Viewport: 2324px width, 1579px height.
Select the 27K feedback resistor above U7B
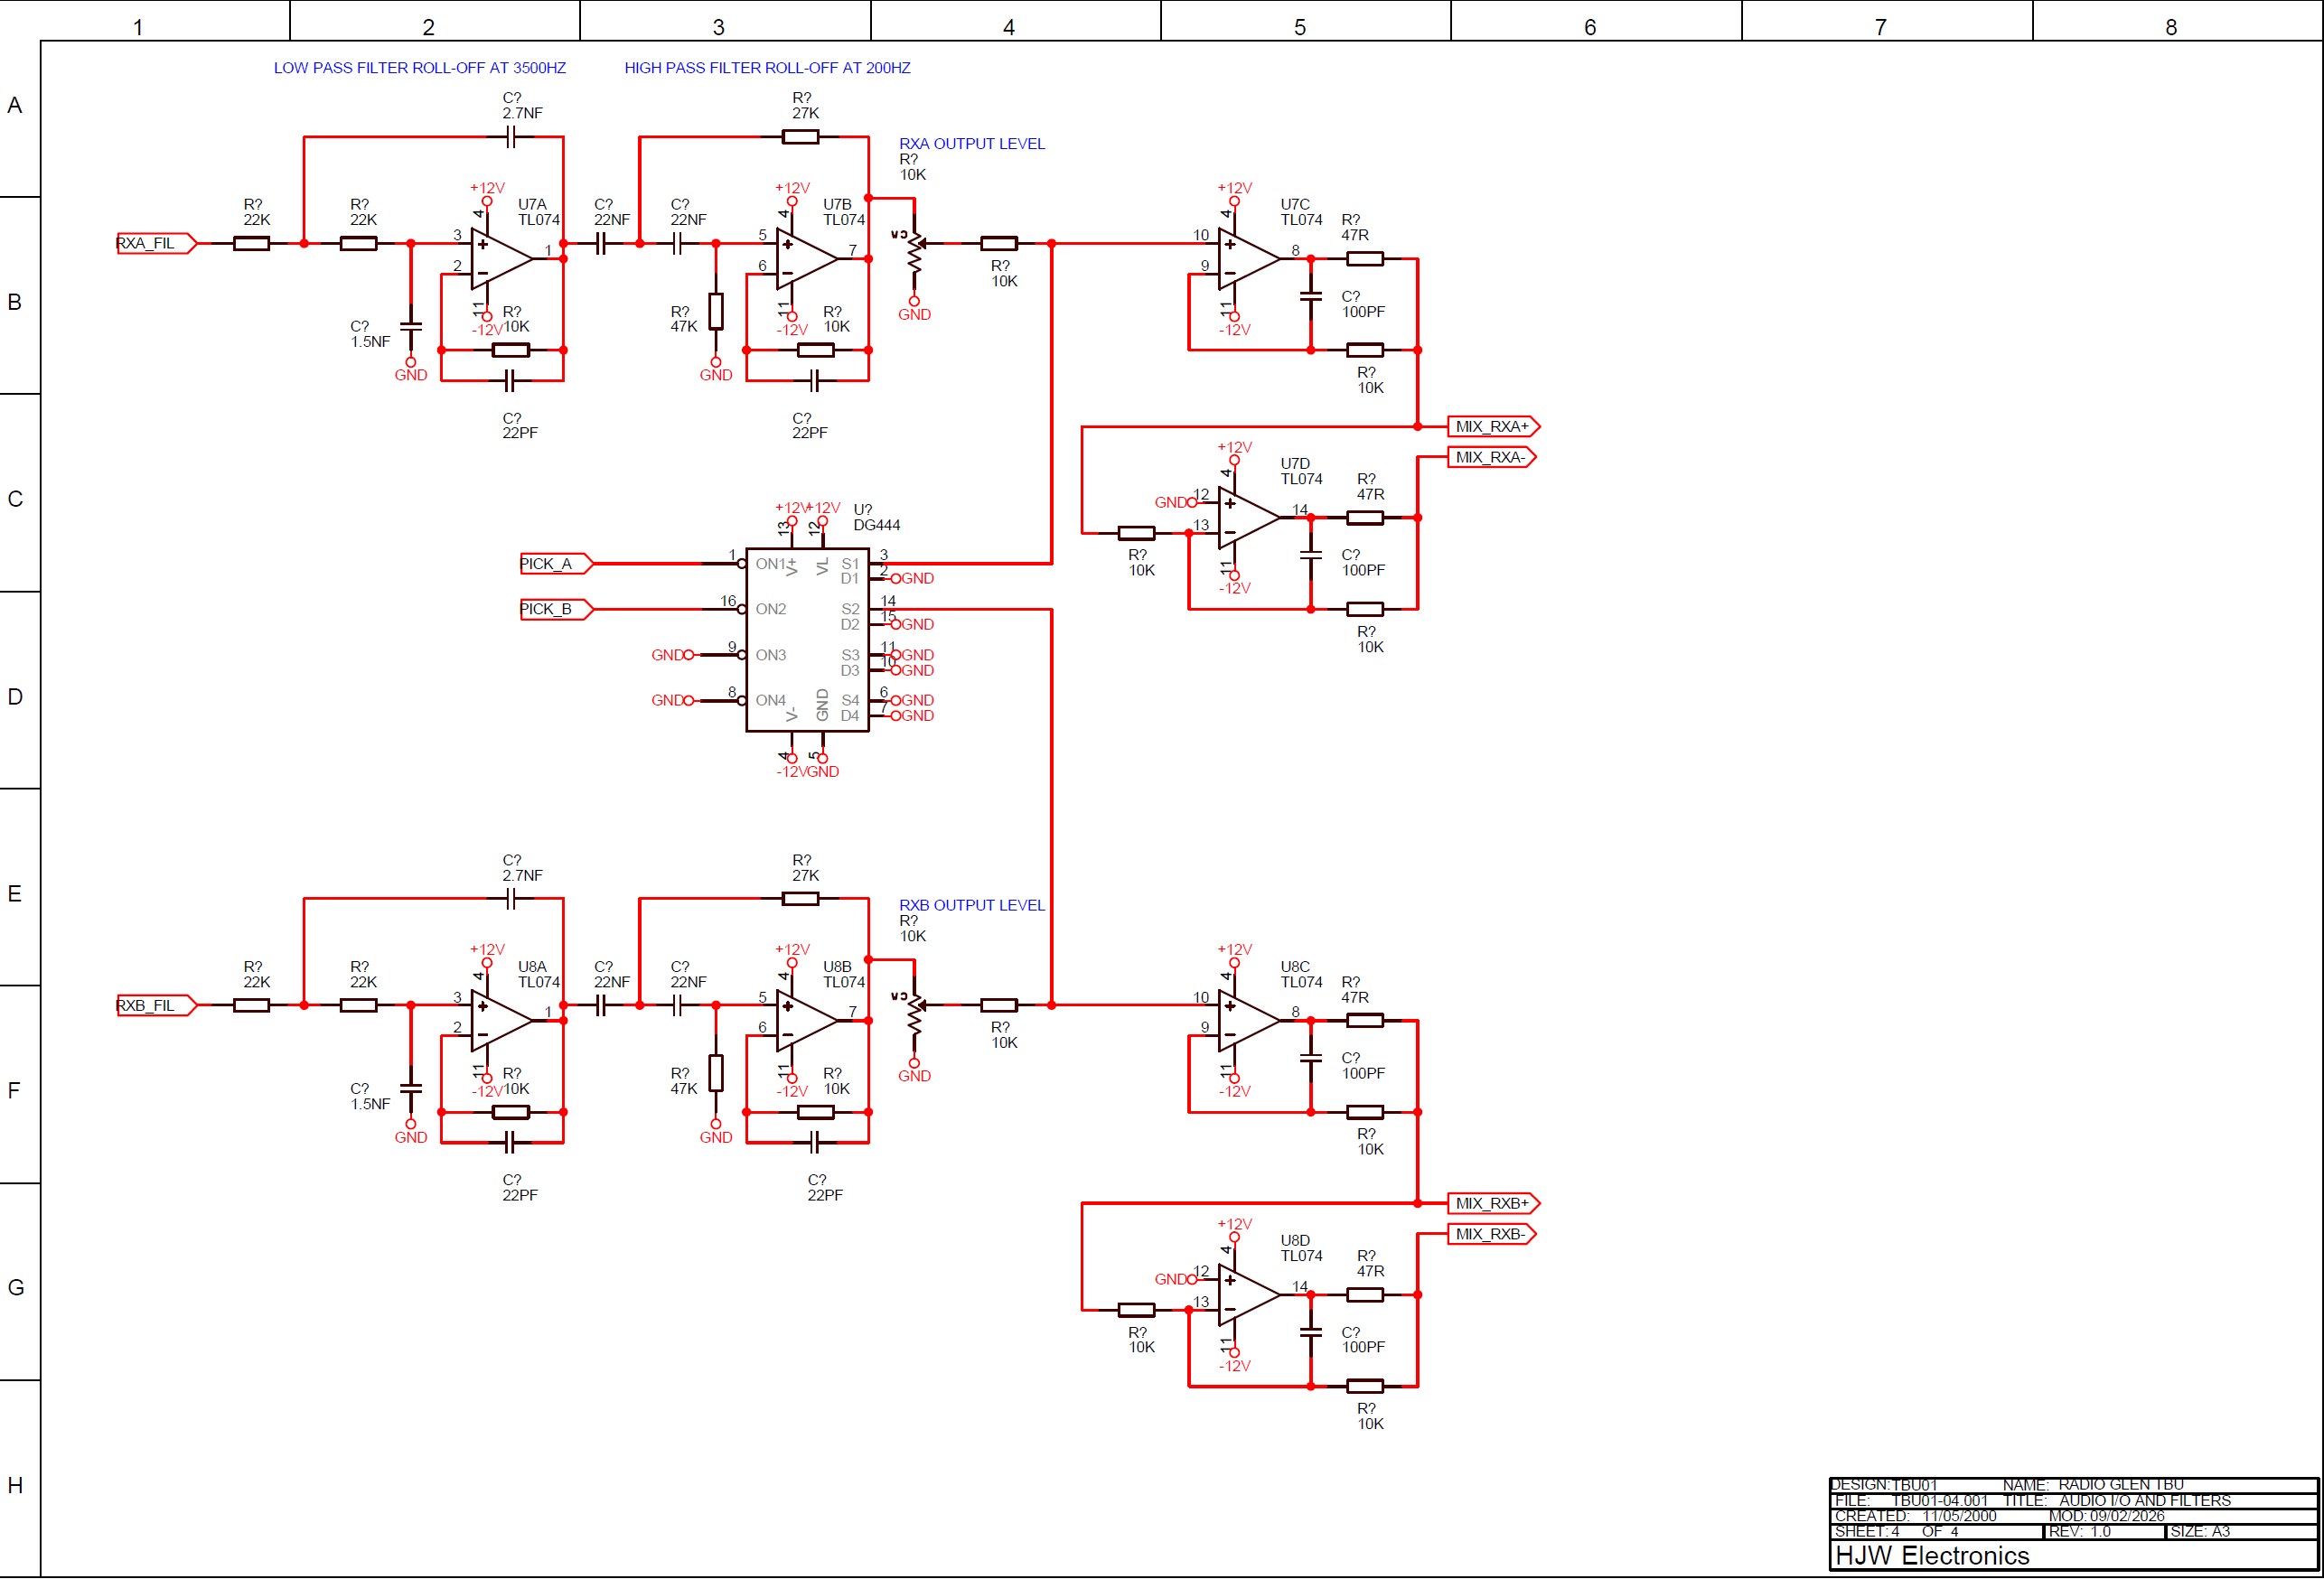[800, 137]
